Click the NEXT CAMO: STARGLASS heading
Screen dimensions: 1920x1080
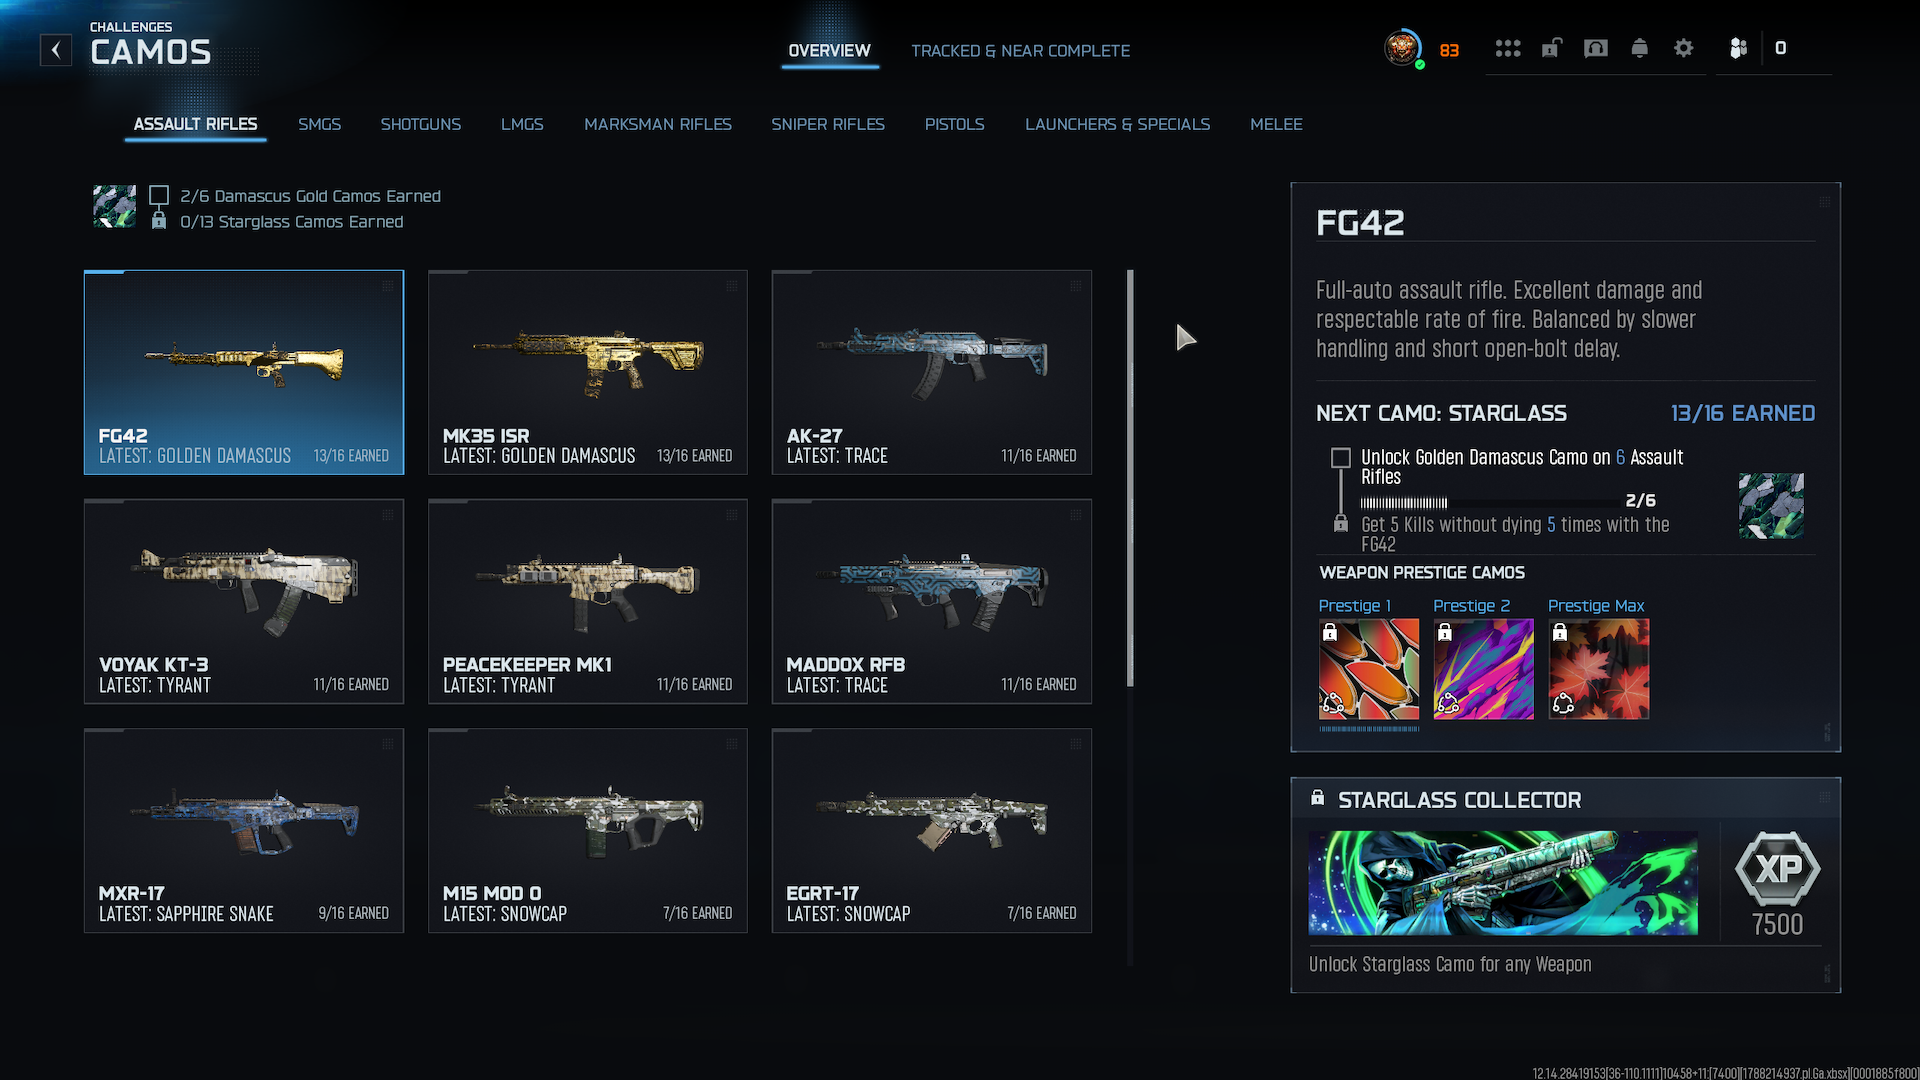[1441, 413]
